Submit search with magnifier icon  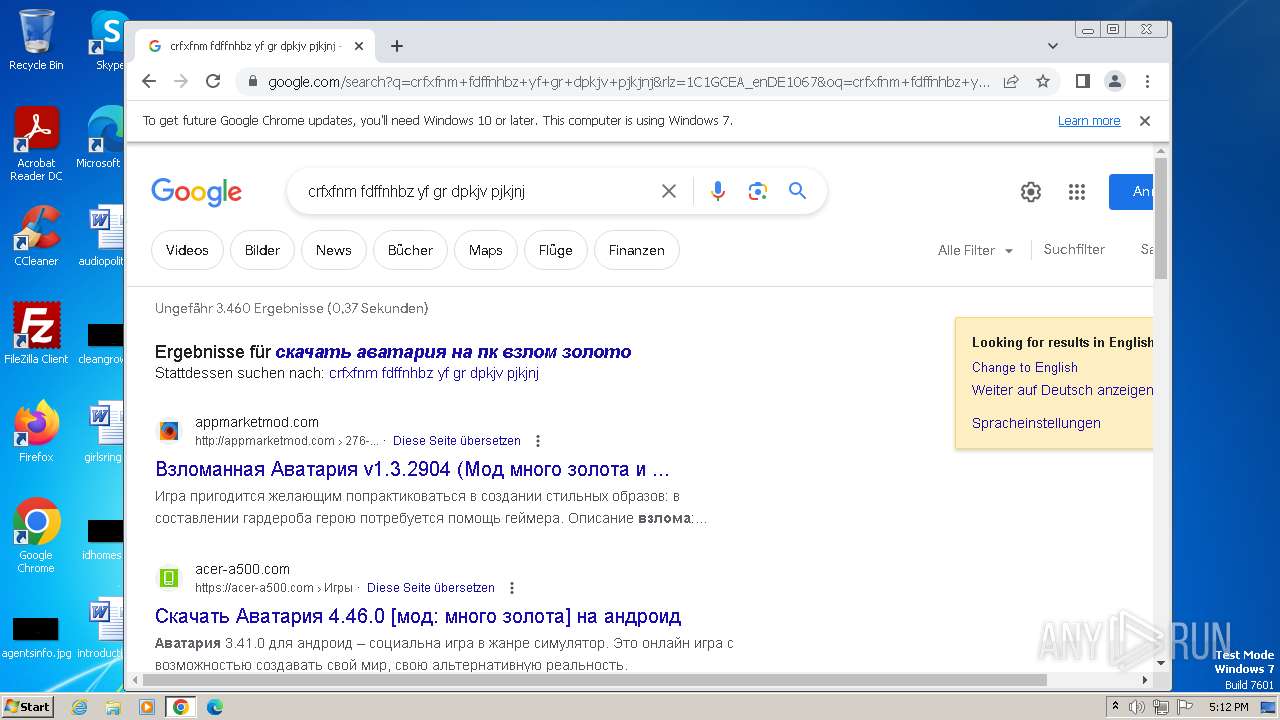[x=797, y=191]
